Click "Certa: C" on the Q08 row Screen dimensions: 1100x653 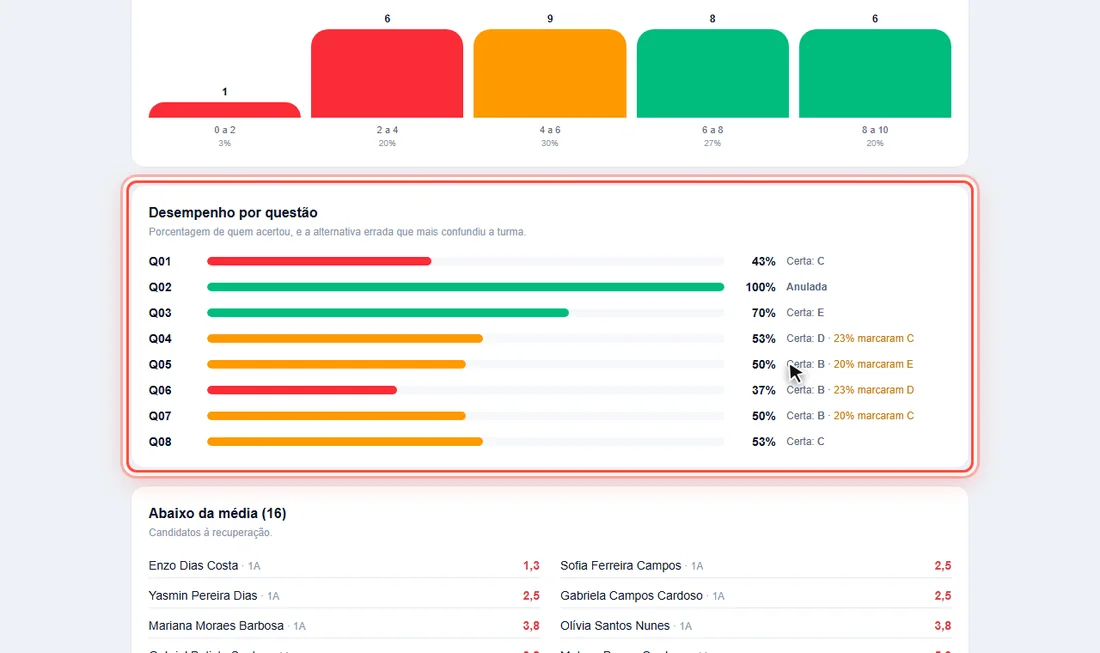point(805,441)
